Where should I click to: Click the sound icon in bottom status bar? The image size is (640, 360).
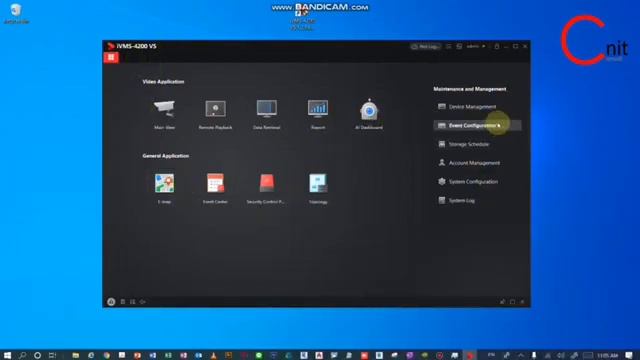(x=142, y=302)
